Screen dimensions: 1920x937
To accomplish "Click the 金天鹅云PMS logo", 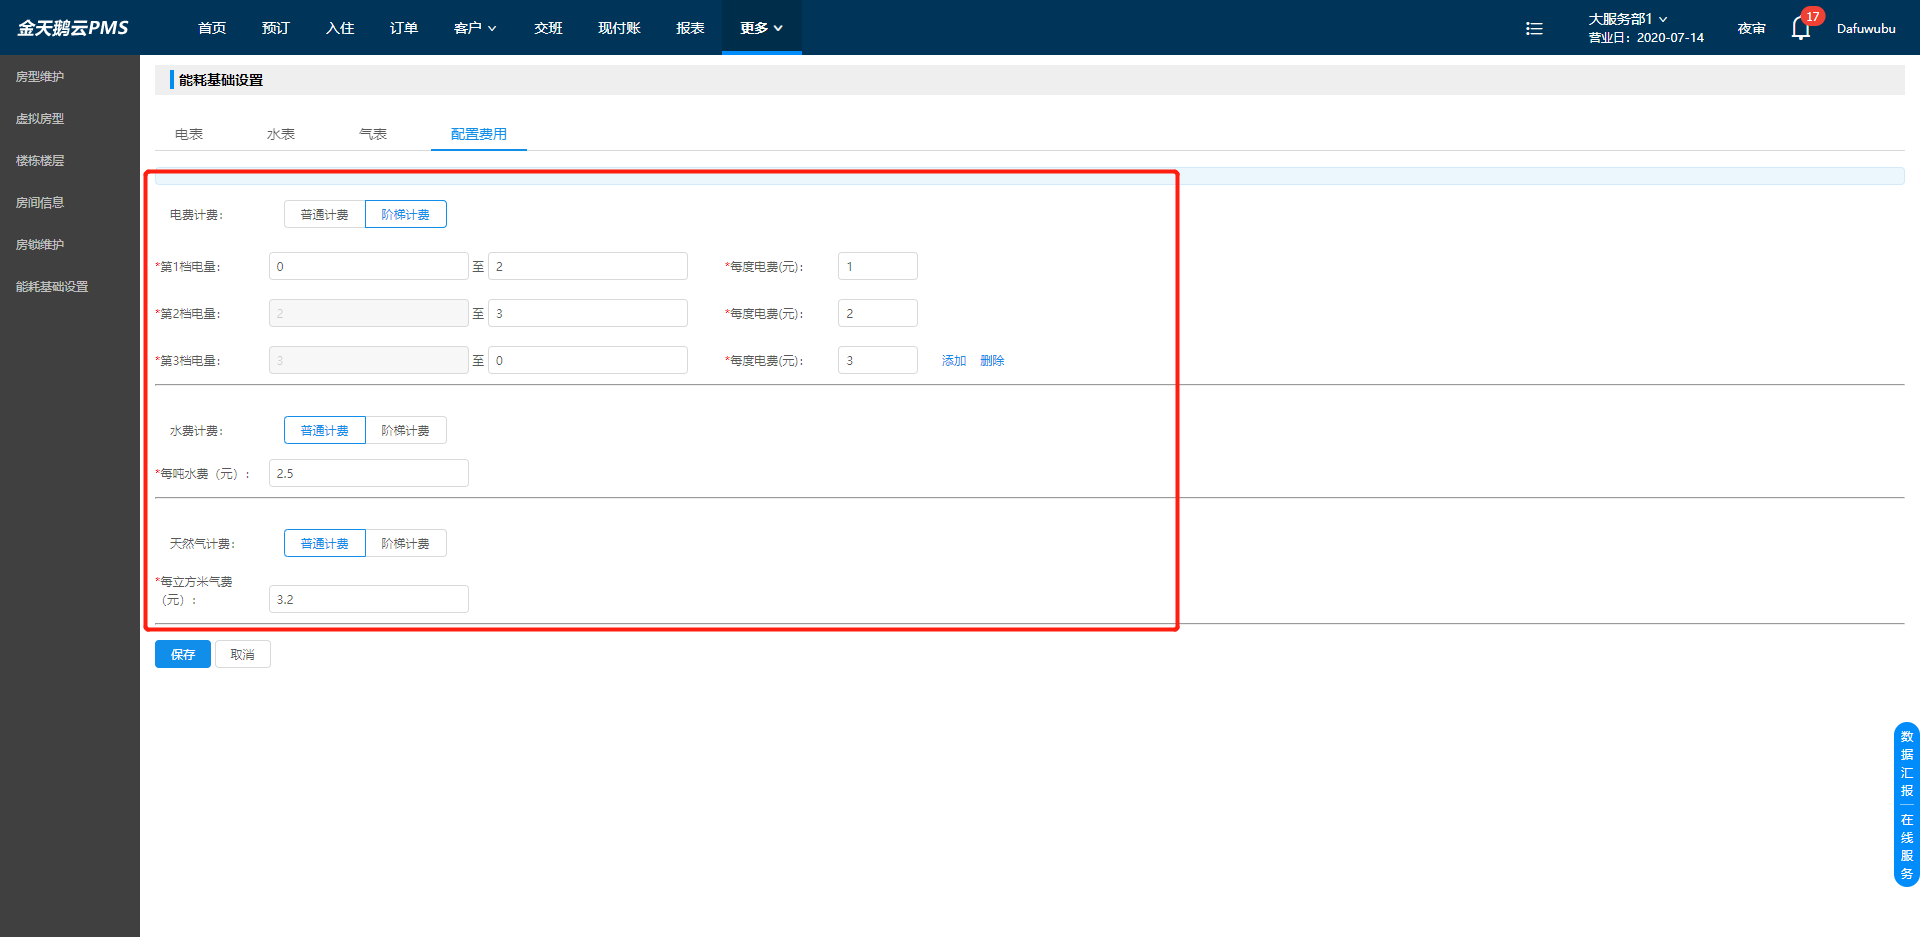I will click(72, 28).
